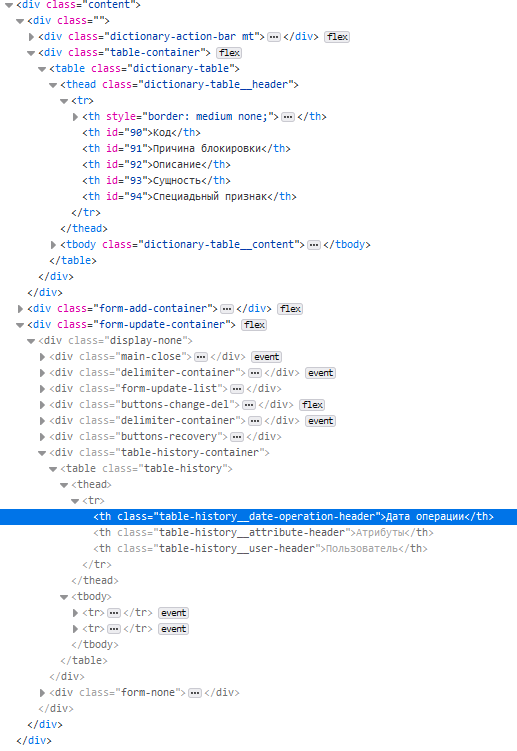Viewport: 517px width, 751px height.
Task: Select table-history__user-header Пользователь row
Action: click(260, 549)
